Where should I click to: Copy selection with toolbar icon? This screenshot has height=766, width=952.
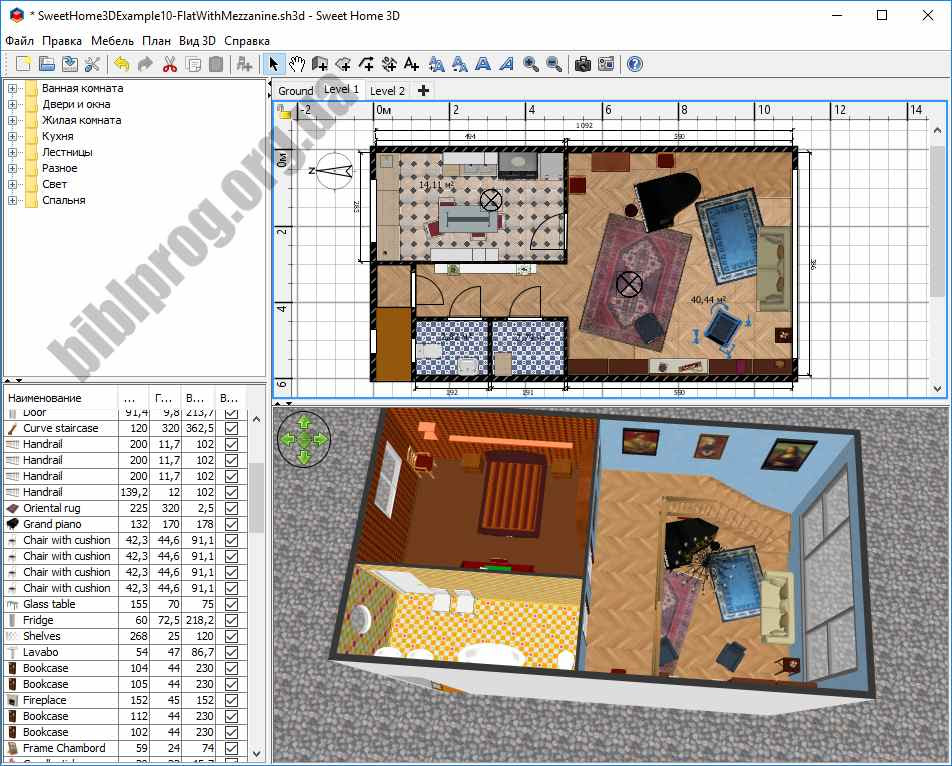click(193, 64)
